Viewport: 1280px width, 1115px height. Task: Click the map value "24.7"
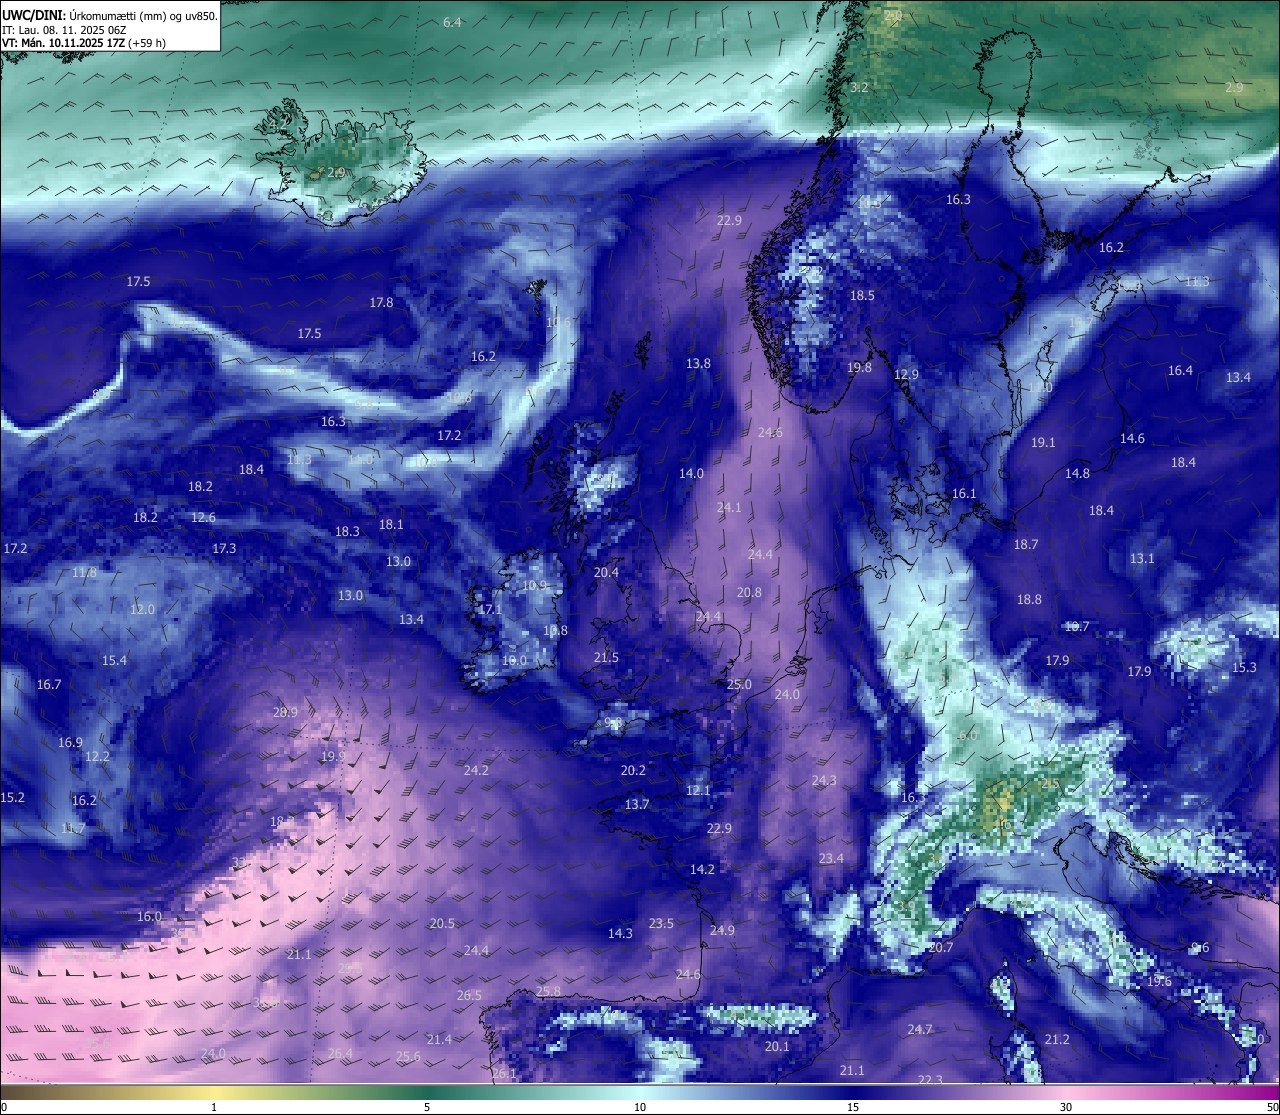920,1029
